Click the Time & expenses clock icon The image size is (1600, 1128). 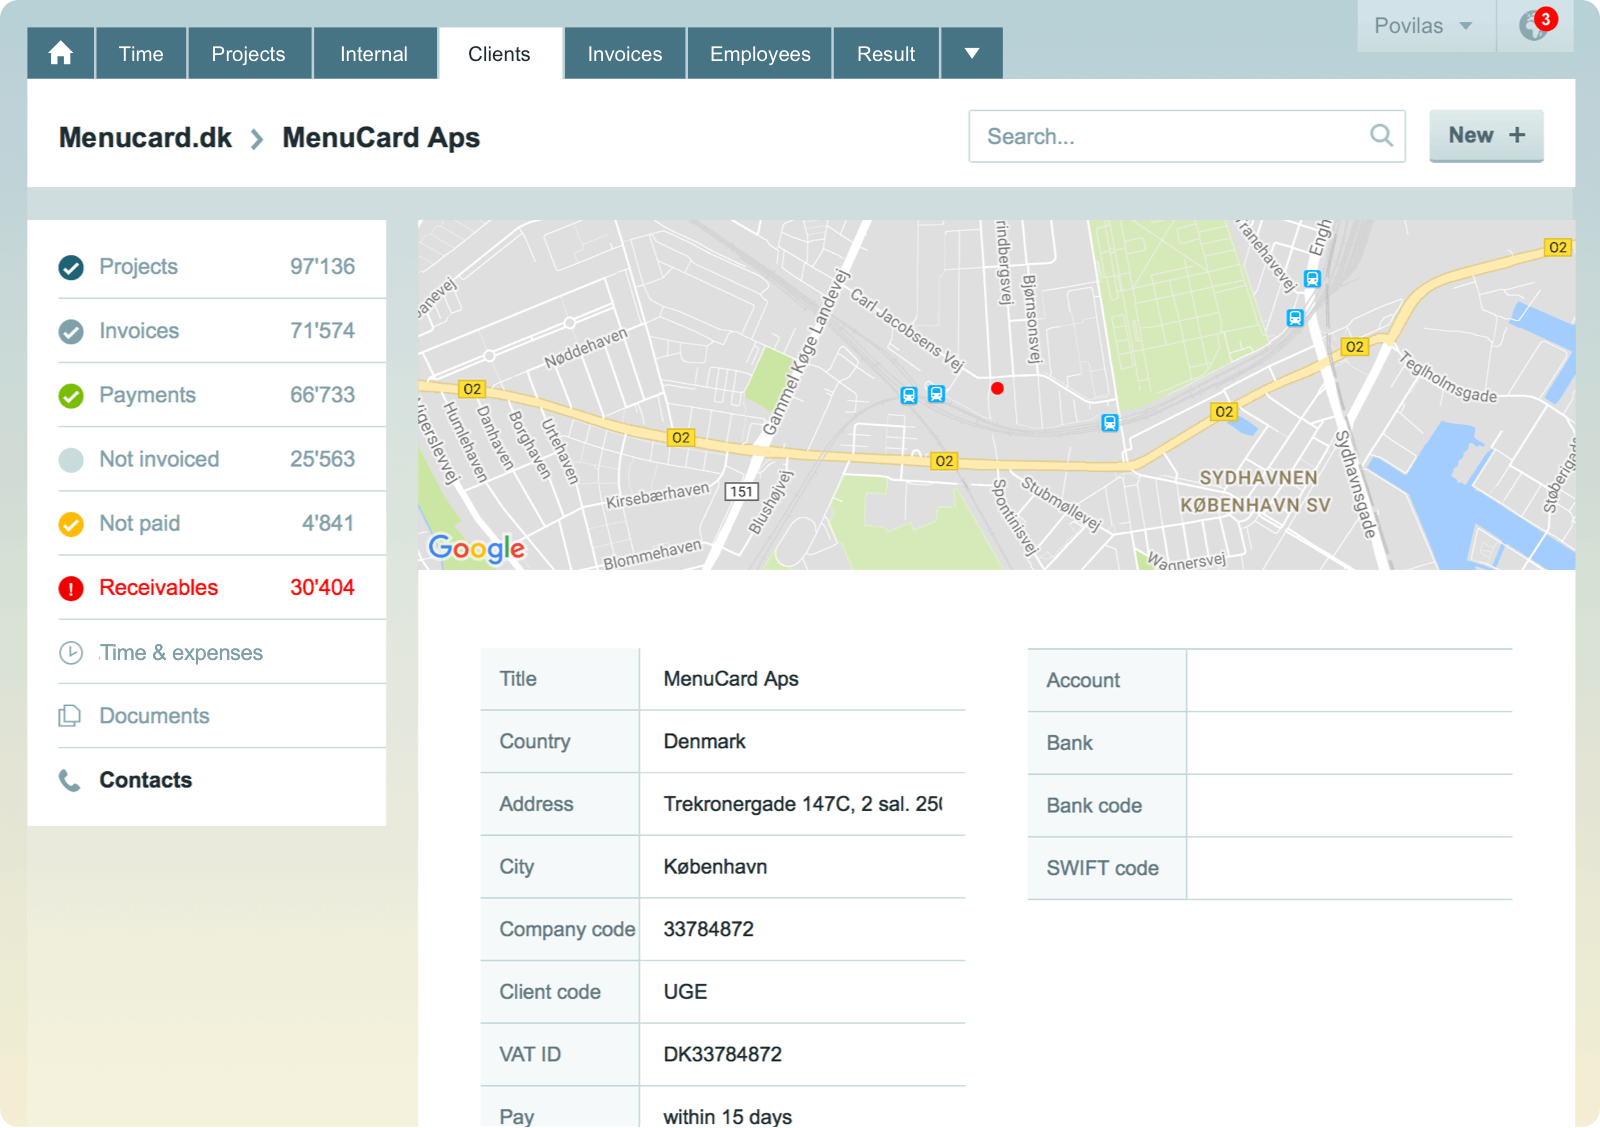(71, 653)
